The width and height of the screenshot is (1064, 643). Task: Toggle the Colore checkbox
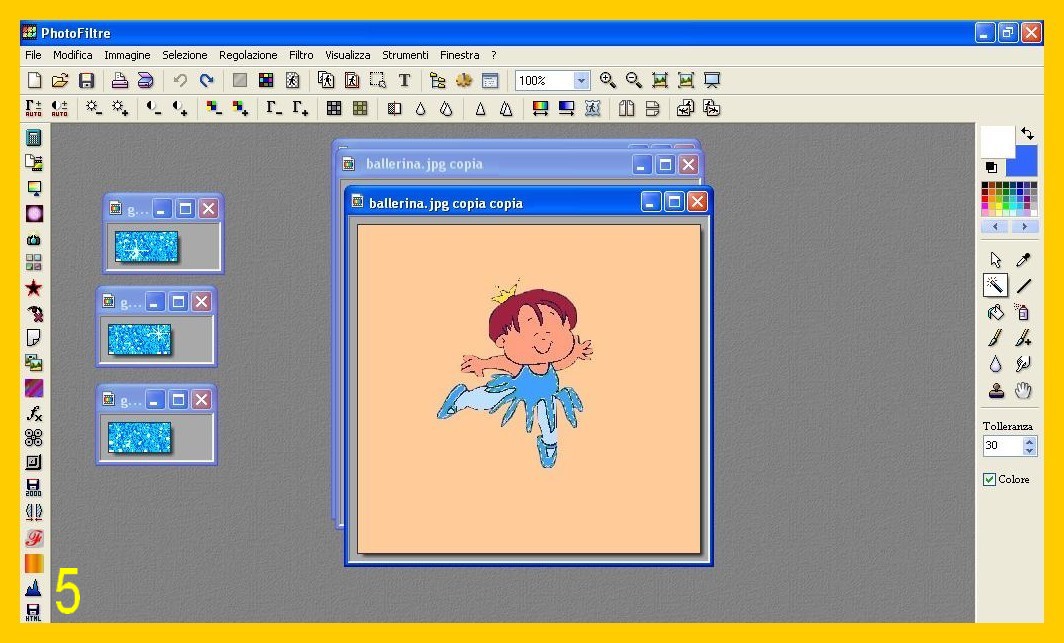click(x=990, y=480)
